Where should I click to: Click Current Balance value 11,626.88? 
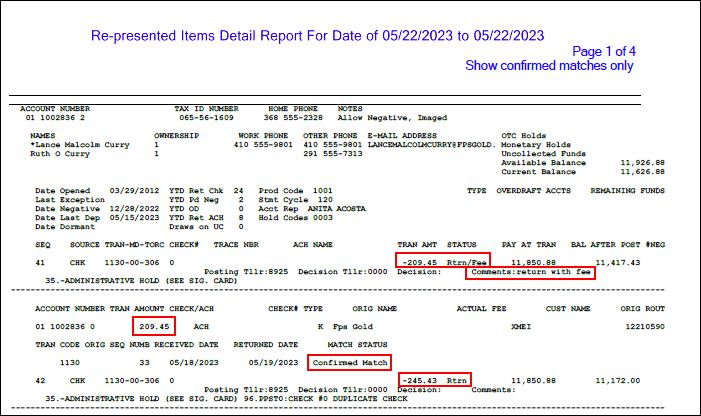coord(642,172)
